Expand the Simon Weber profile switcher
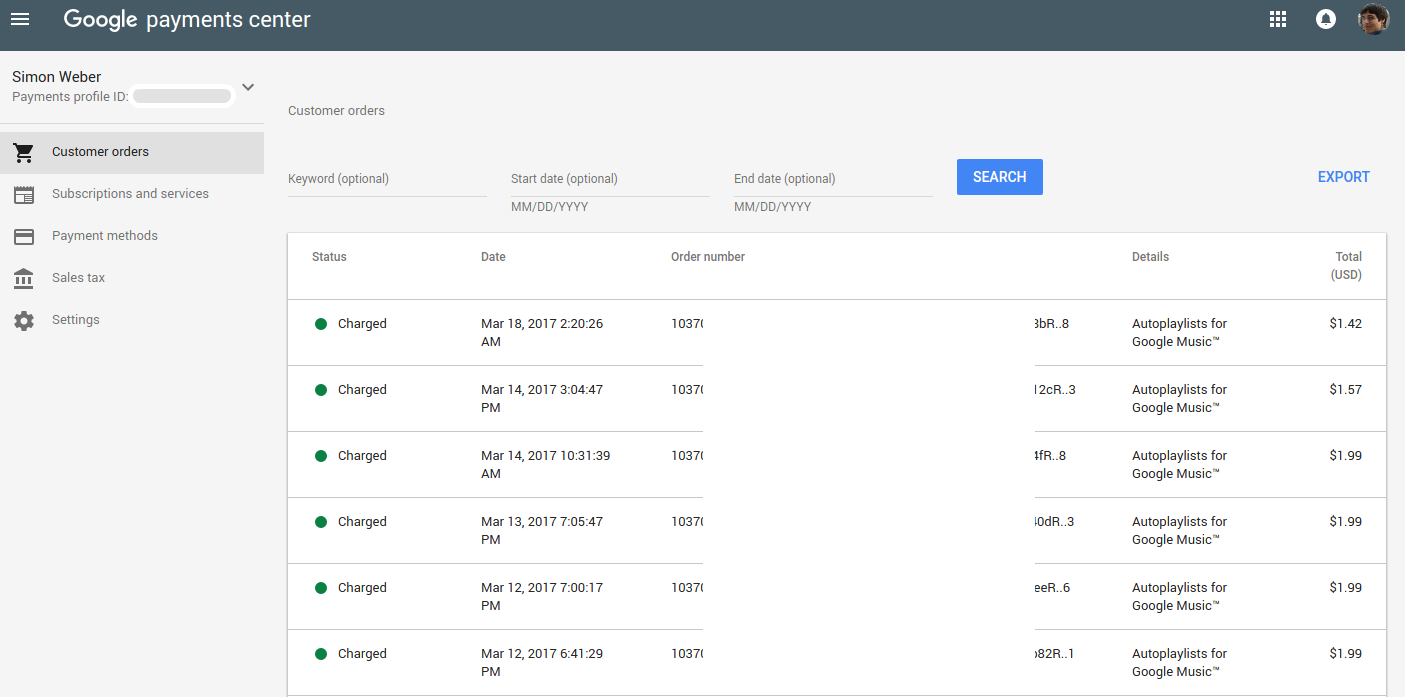 pos(248,87)
